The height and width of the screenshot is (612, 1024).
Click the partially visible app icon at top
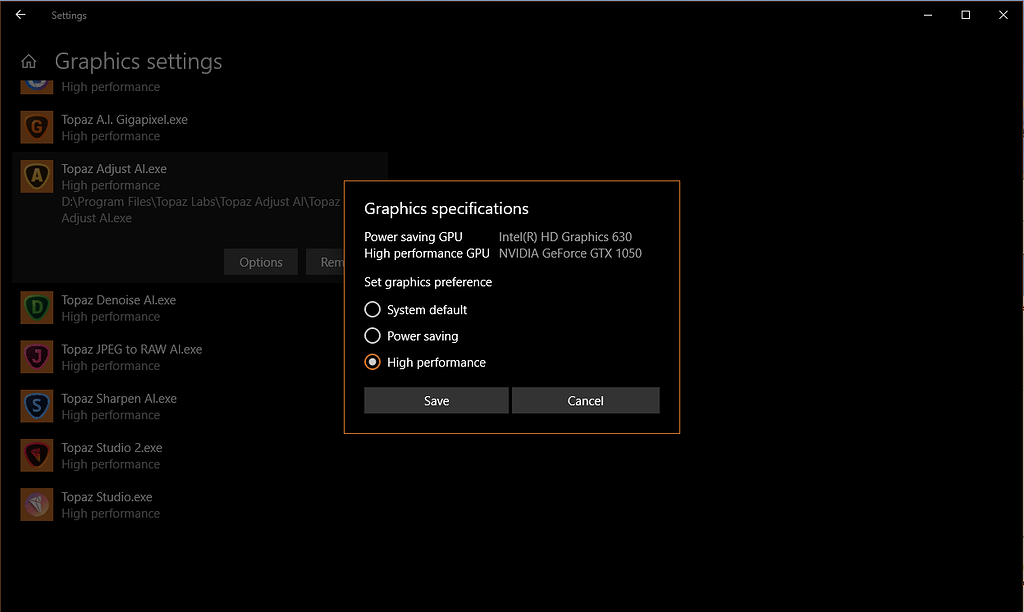coord(36,82)
